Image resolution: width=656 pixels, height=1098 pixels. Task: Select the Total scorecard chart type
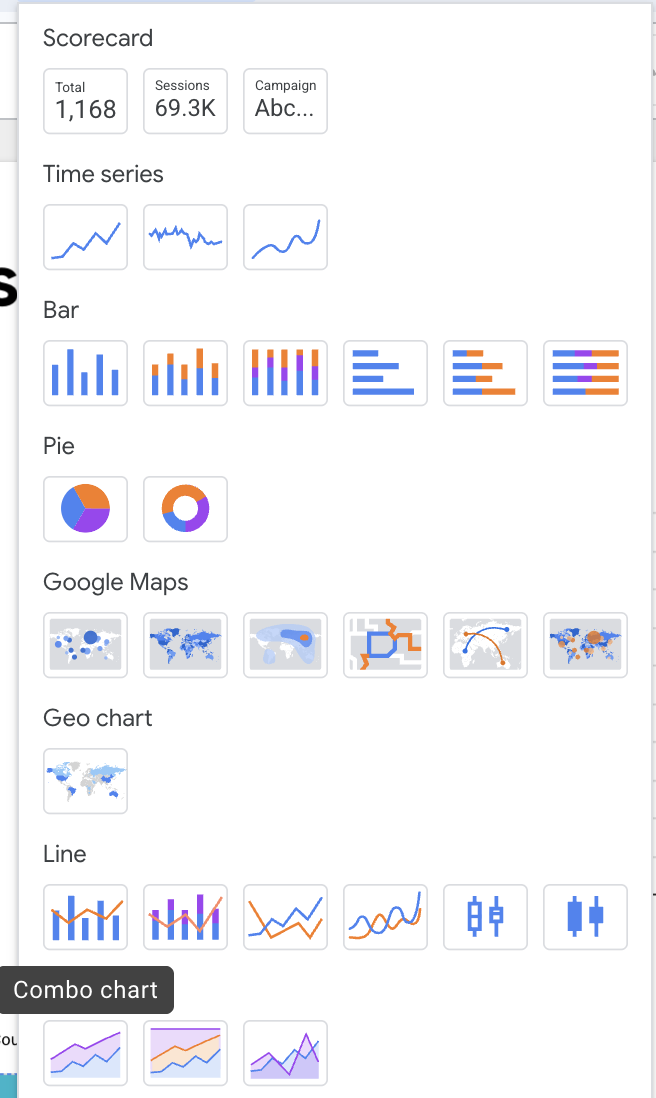click(x=85, y=100)
